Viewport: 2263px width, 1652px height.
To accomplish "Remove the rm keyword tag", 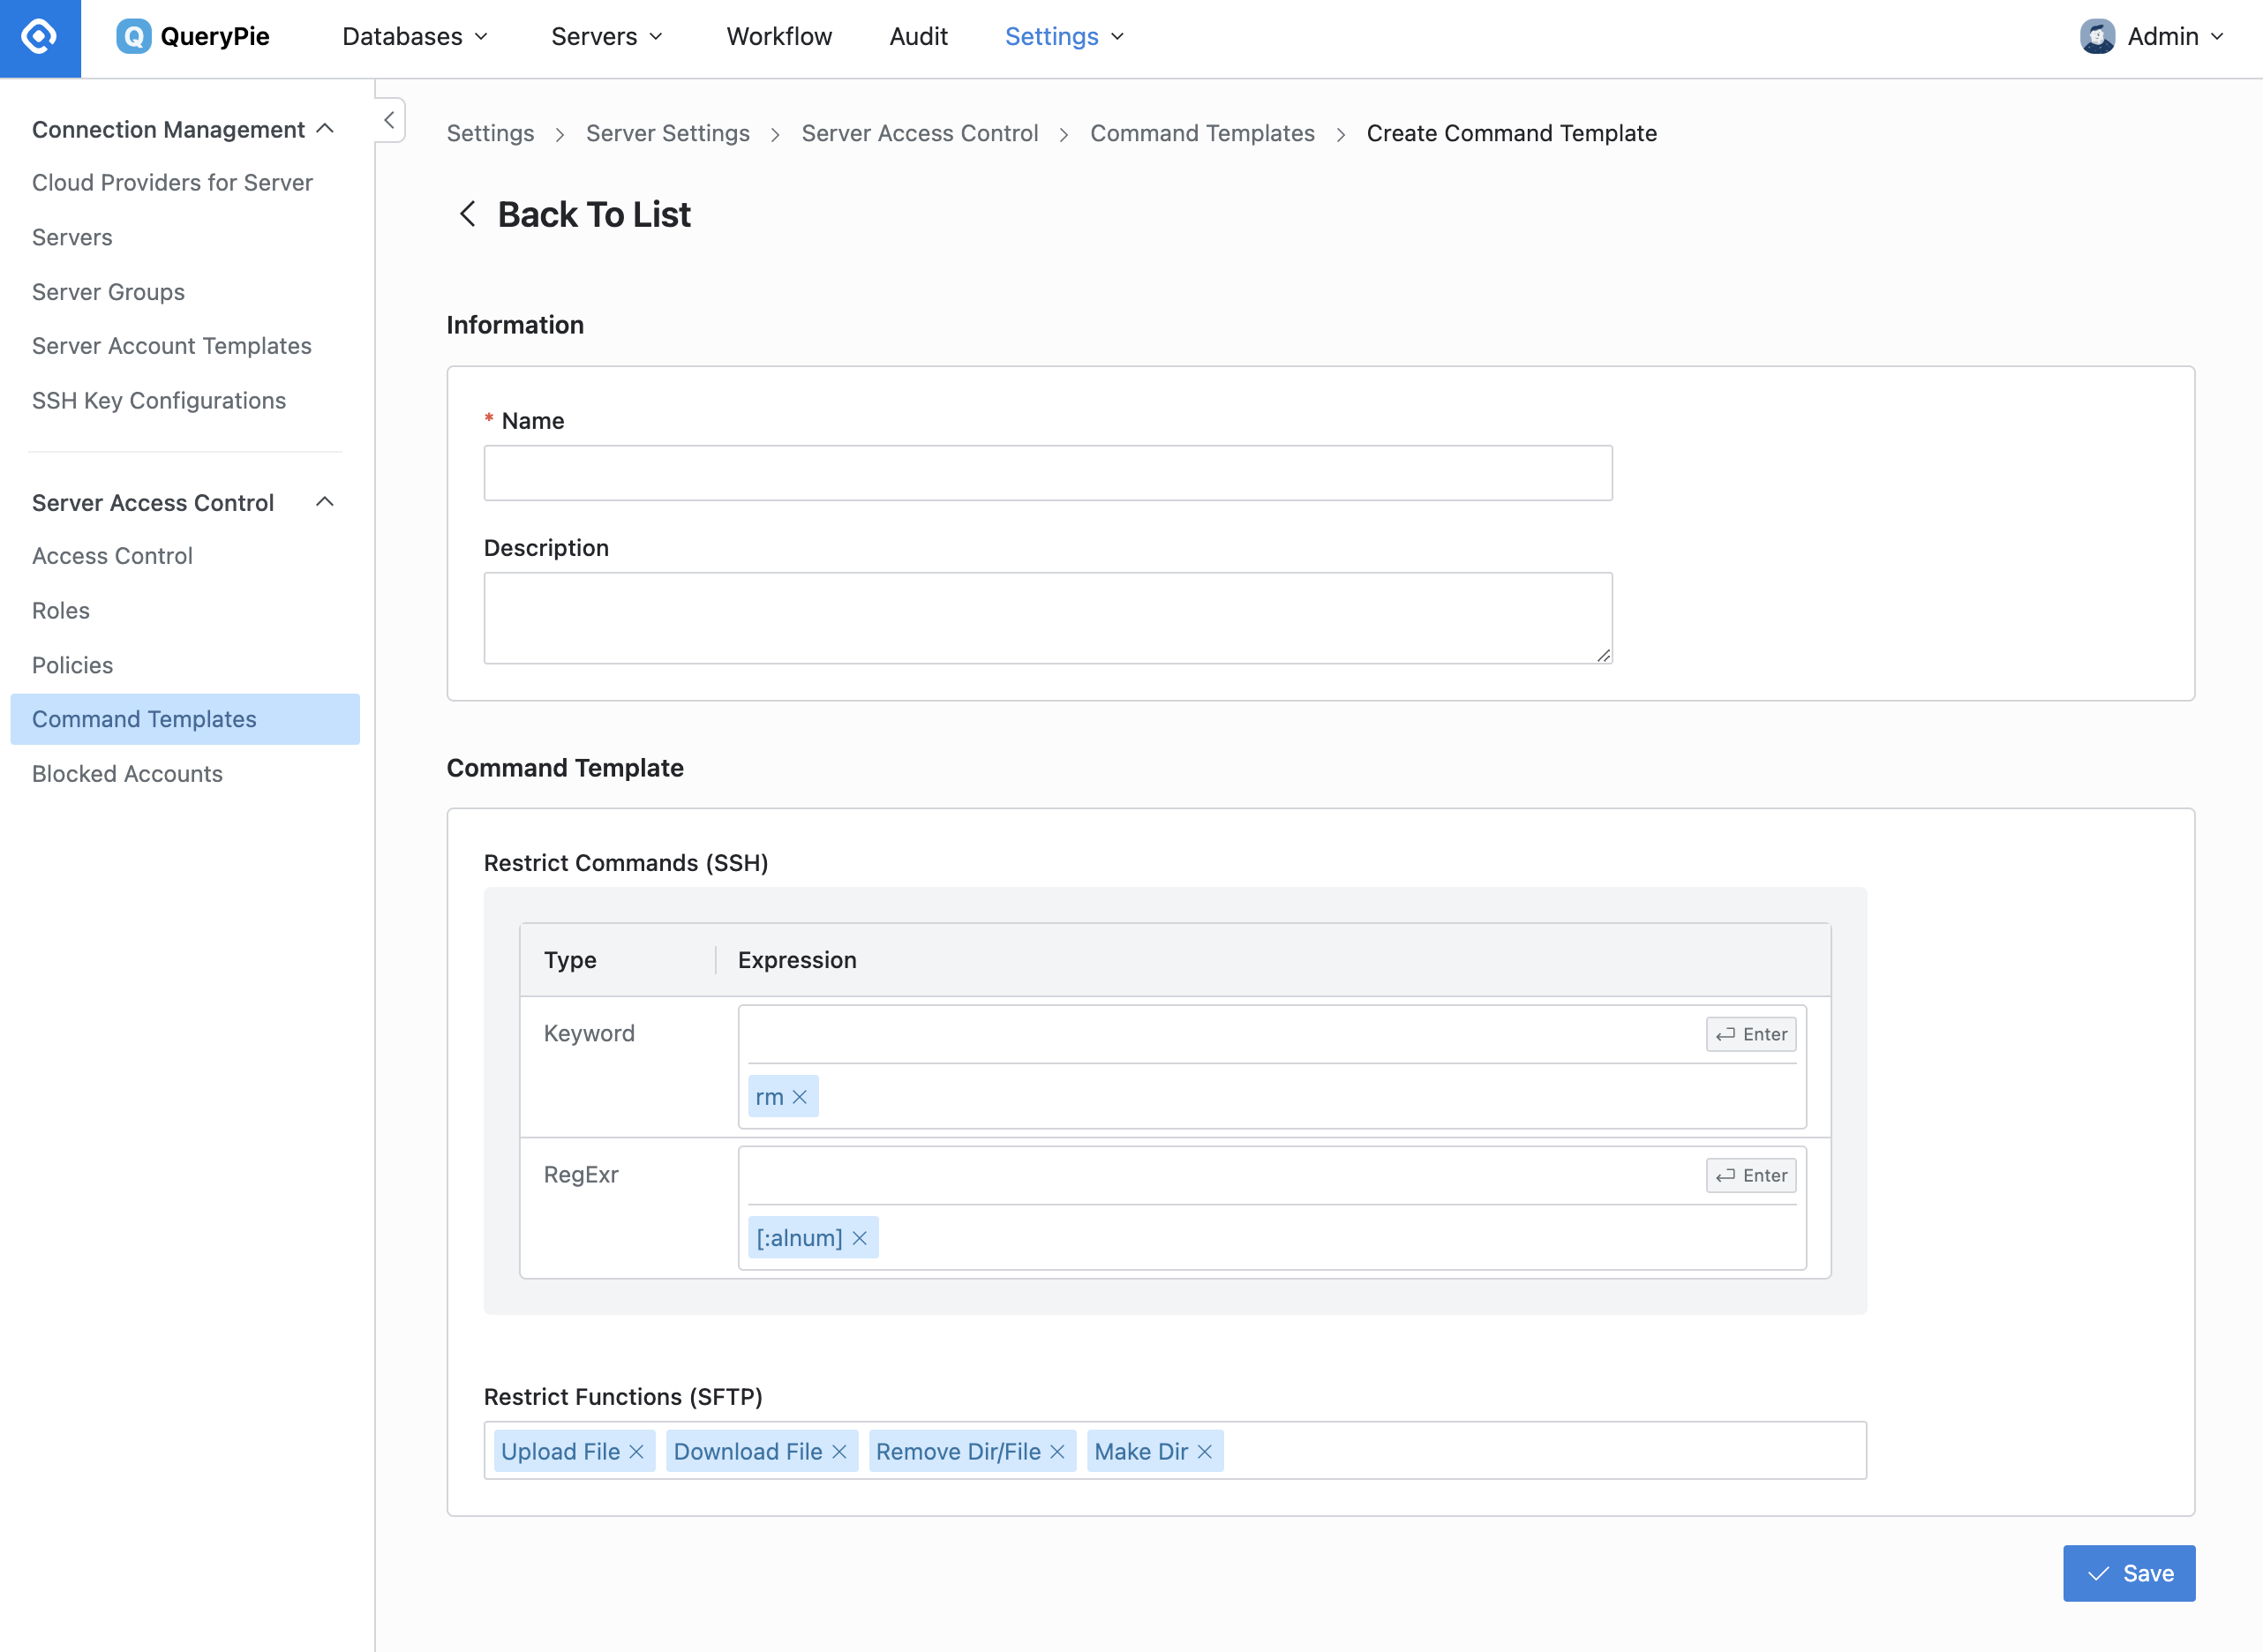I will click(x=800, y=1097).
